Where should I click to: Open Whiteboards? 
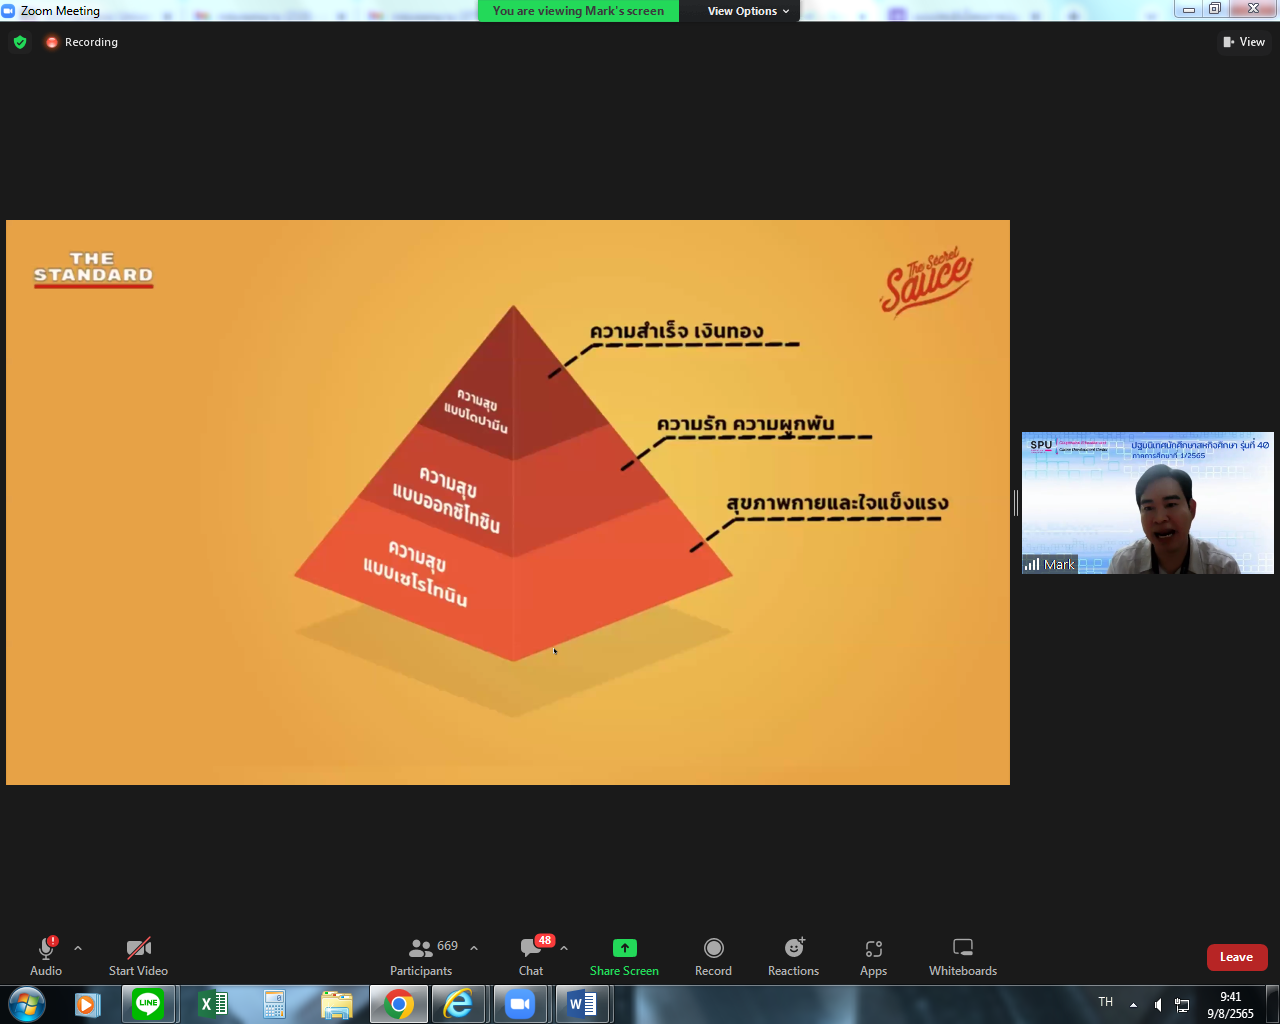point(962,948)
